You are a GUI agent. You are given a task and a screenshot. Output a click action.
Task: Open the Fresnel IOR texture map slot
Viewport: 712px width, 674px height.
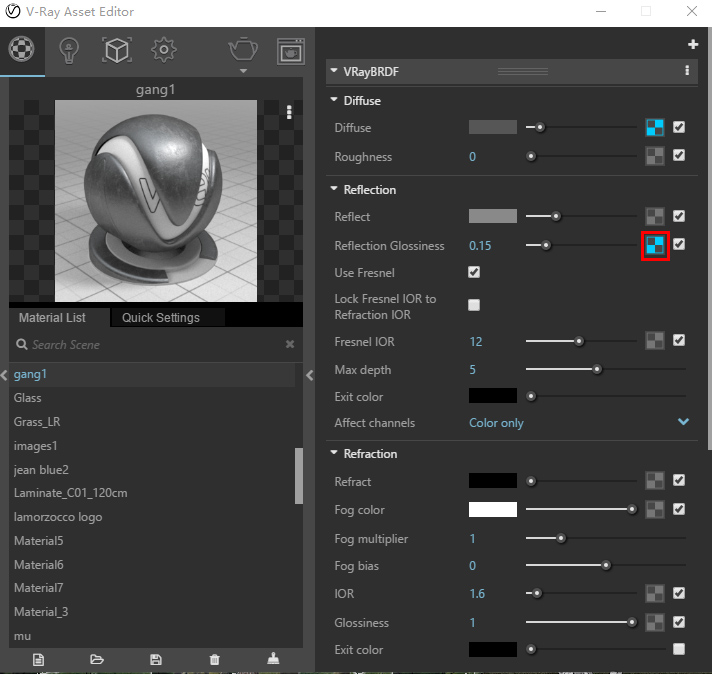click(x=654, y=340)
